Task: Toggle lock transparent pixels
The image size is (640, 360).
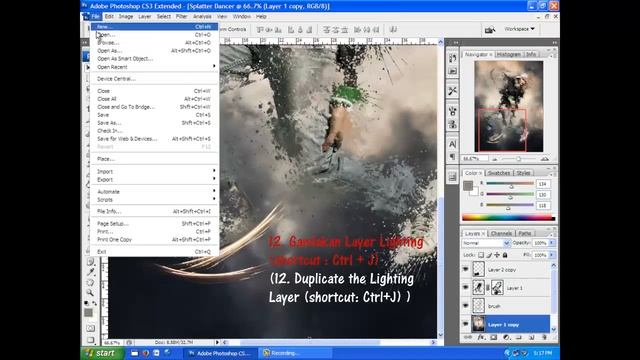Action: (481, 255)
